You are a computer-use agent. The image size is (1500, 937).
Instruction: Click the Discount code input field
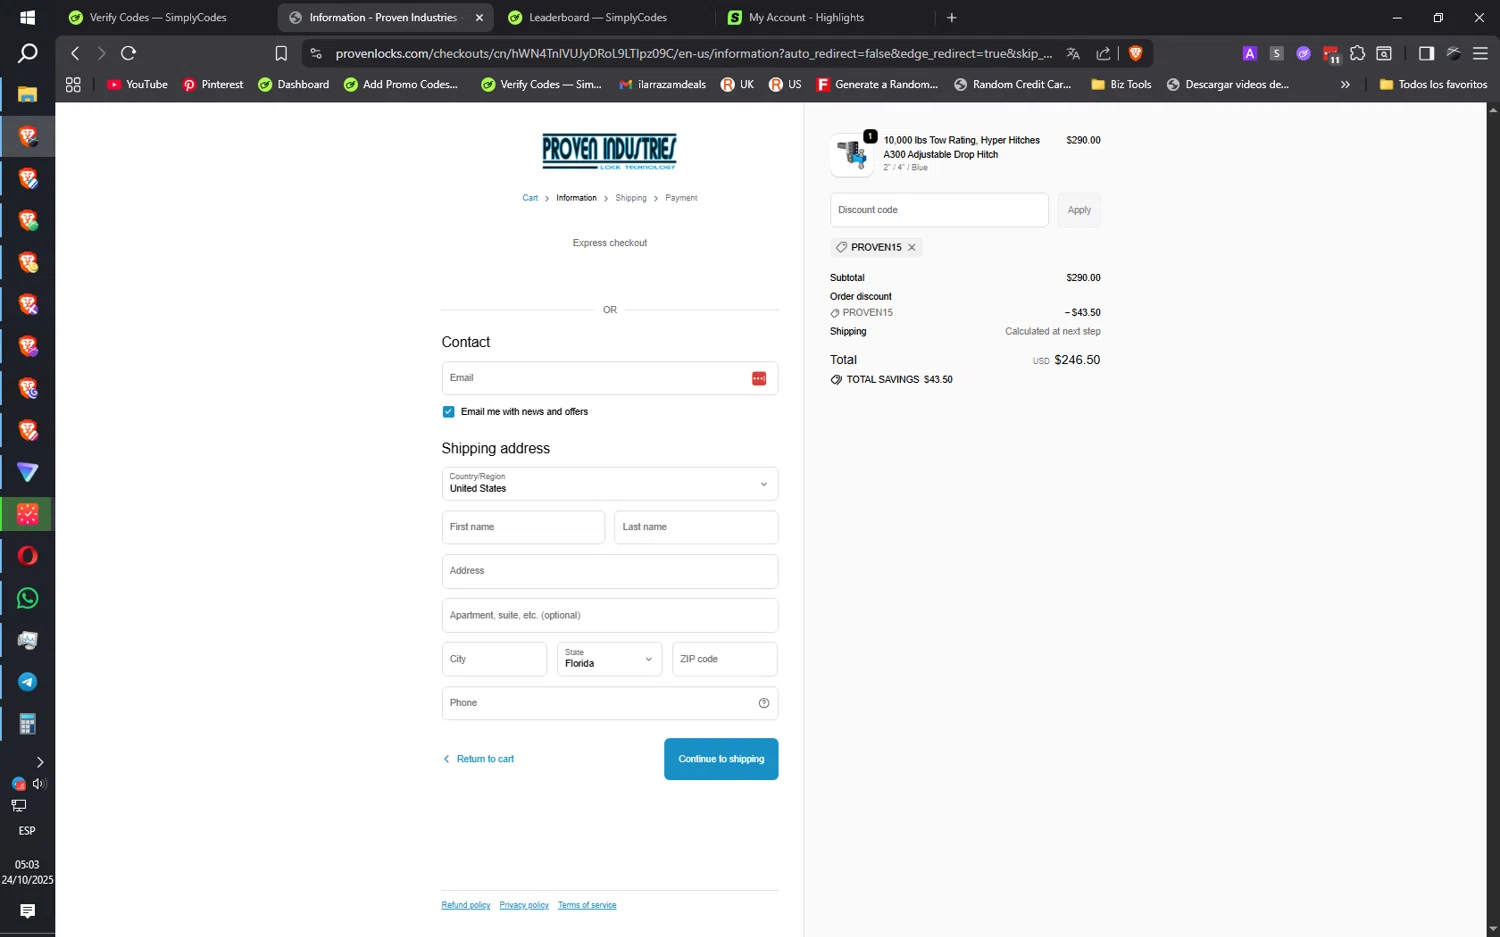(x=939, y=210)
